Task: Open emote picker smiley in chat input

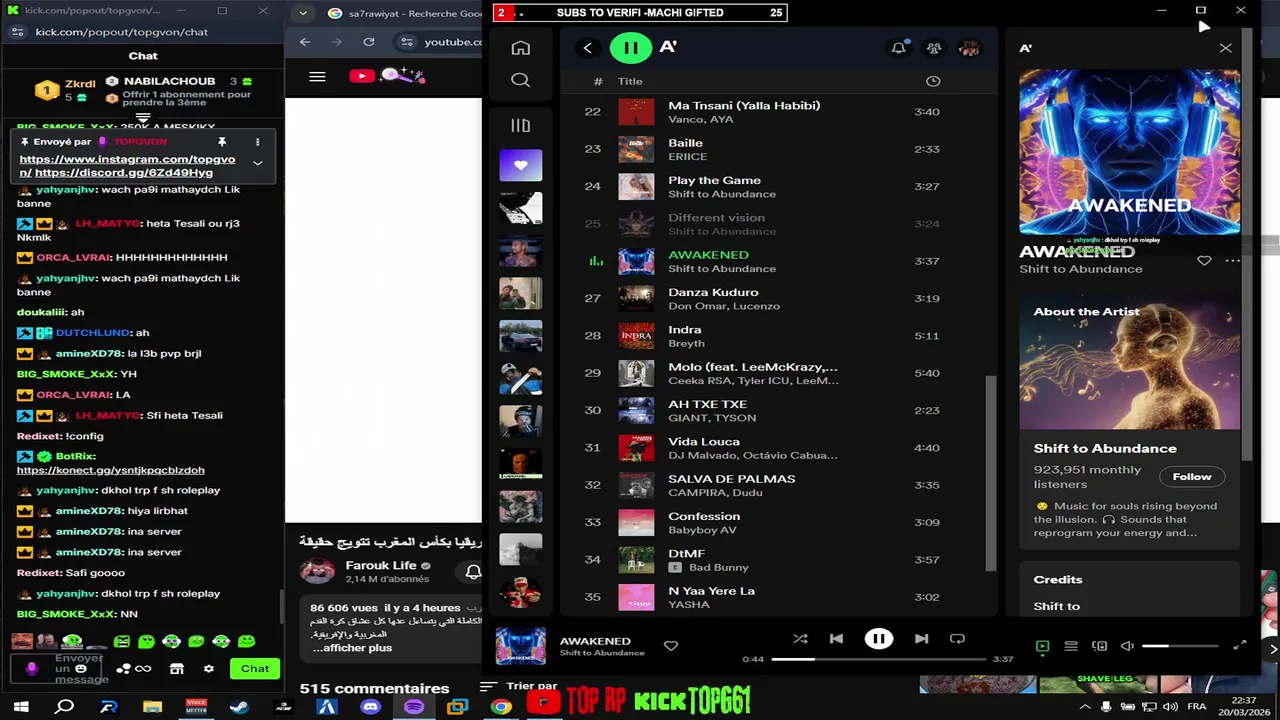Action: (81, 669)
